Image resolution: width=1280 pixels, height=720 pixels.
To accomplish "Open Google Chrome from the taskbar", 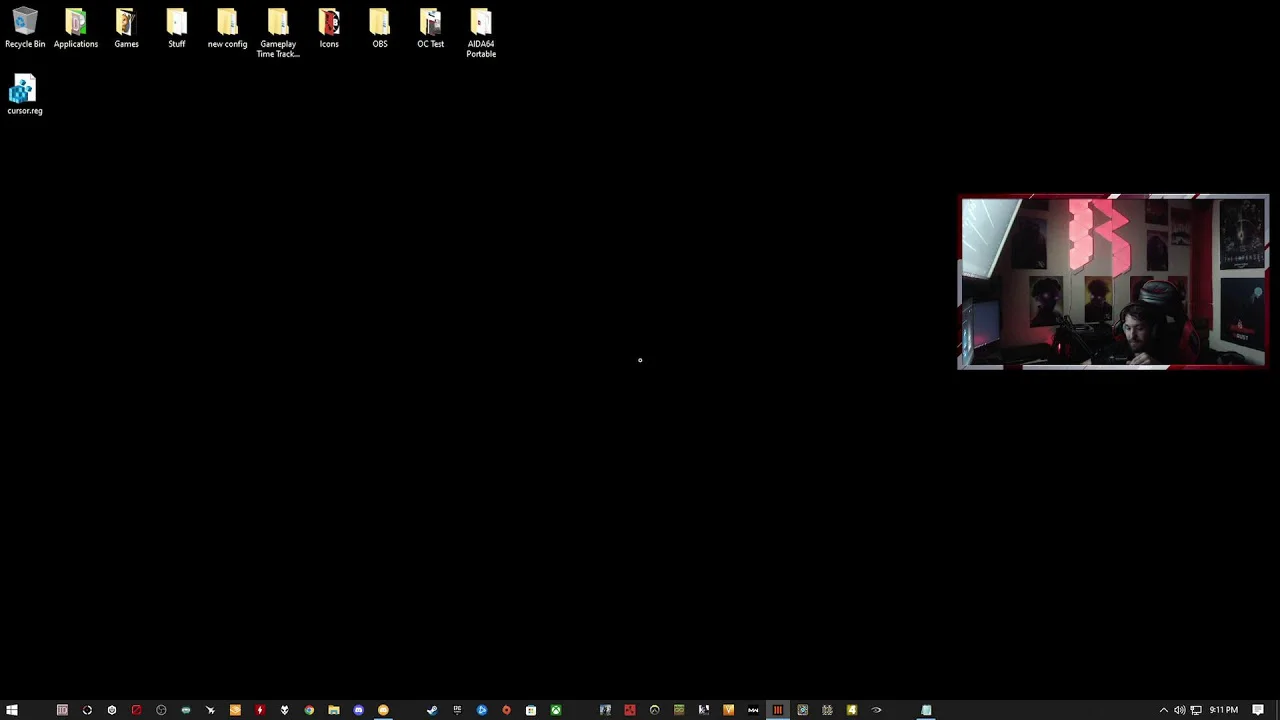I will 309,710.
